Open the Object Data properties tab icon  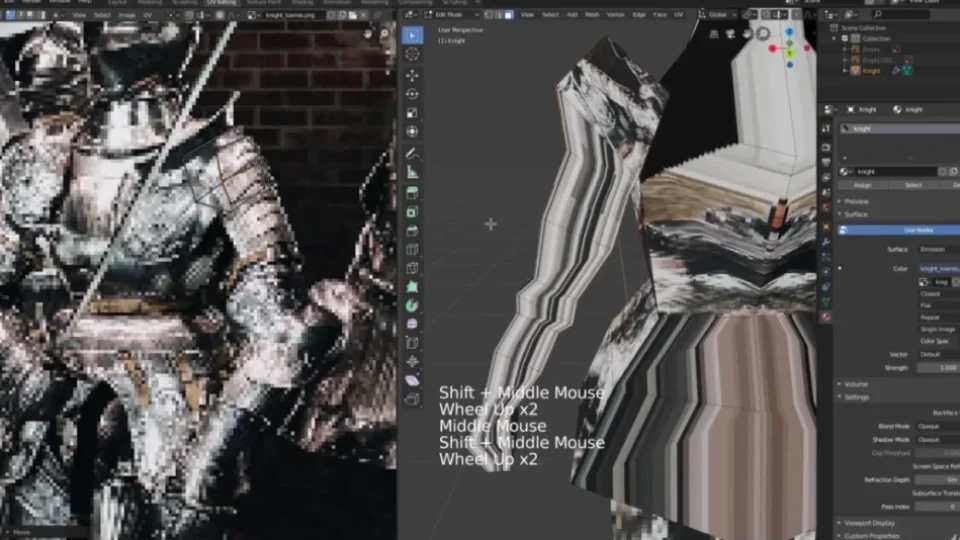tap(826, 301)
